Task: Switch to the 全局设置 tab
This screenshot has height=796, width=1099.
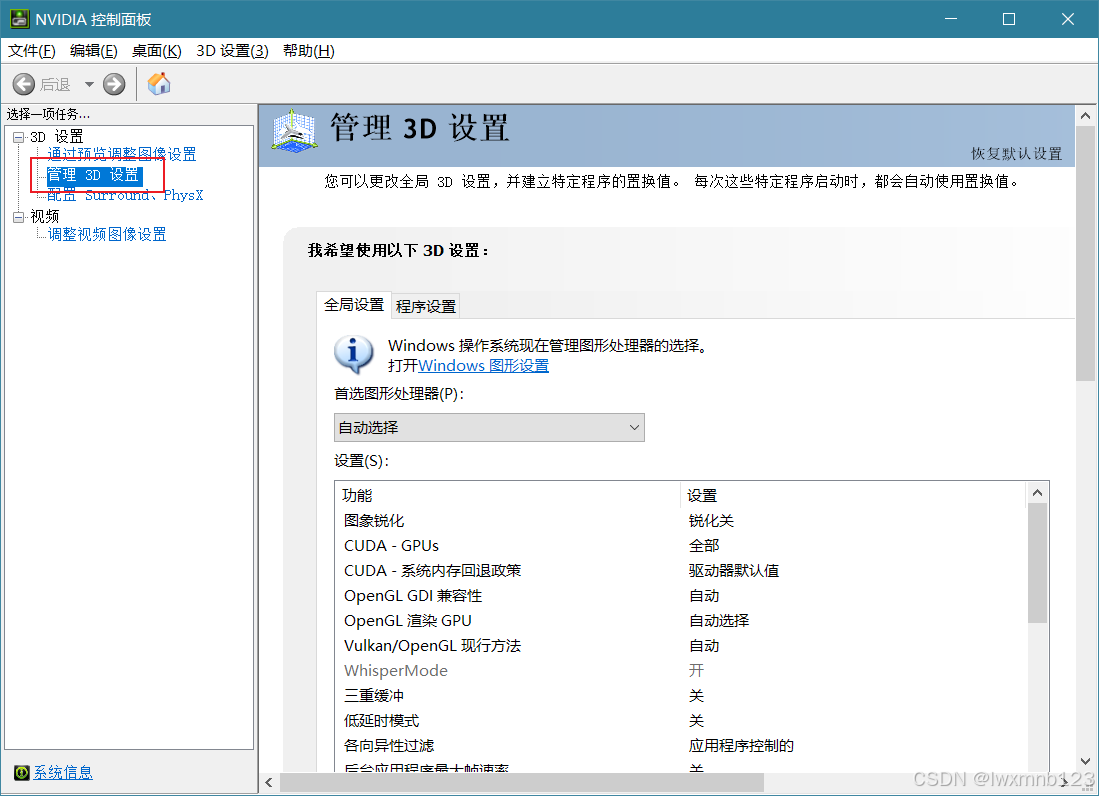Action: click(x=354, y=305)
